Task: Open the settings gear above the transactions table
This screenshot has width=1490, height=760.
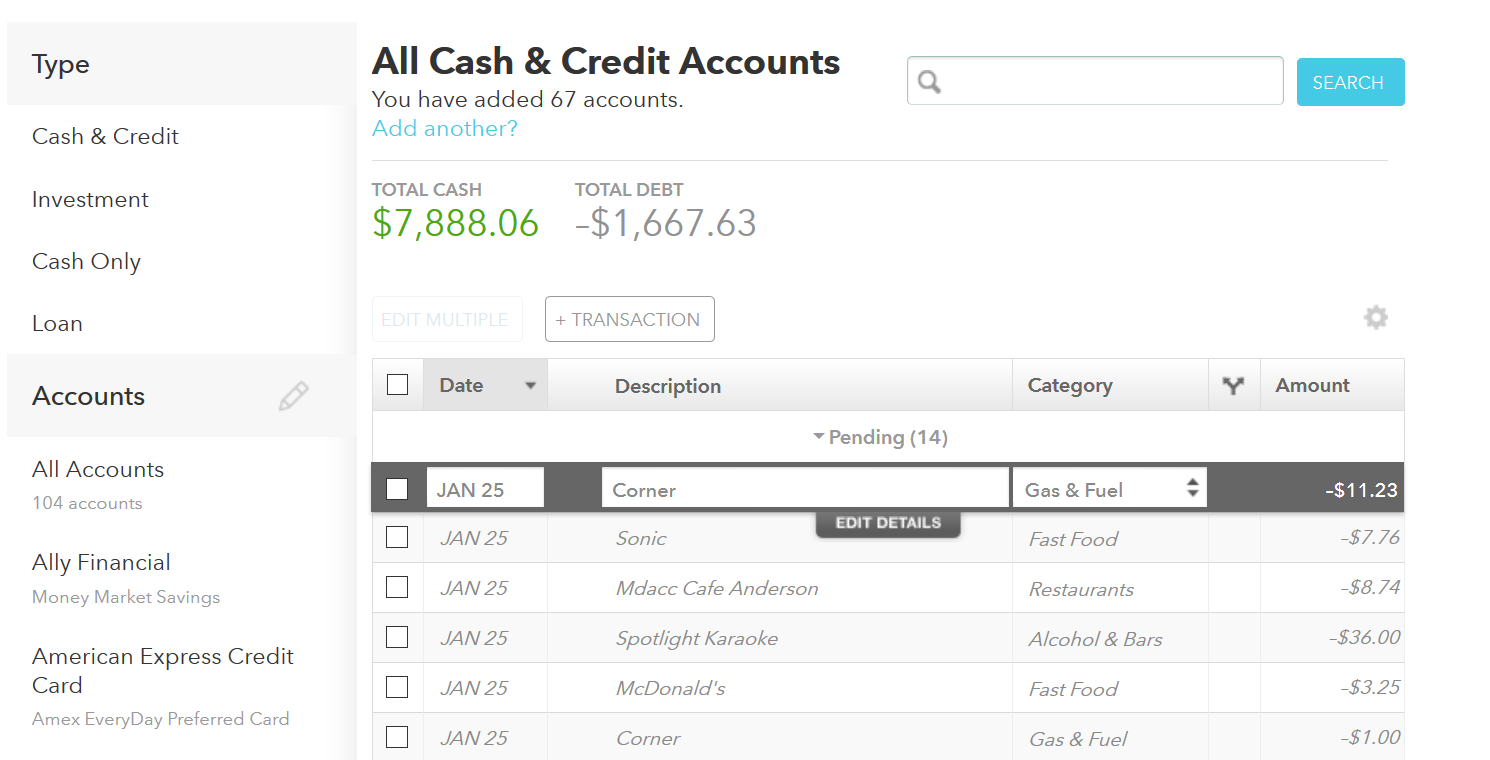Action: [1376, 317]
